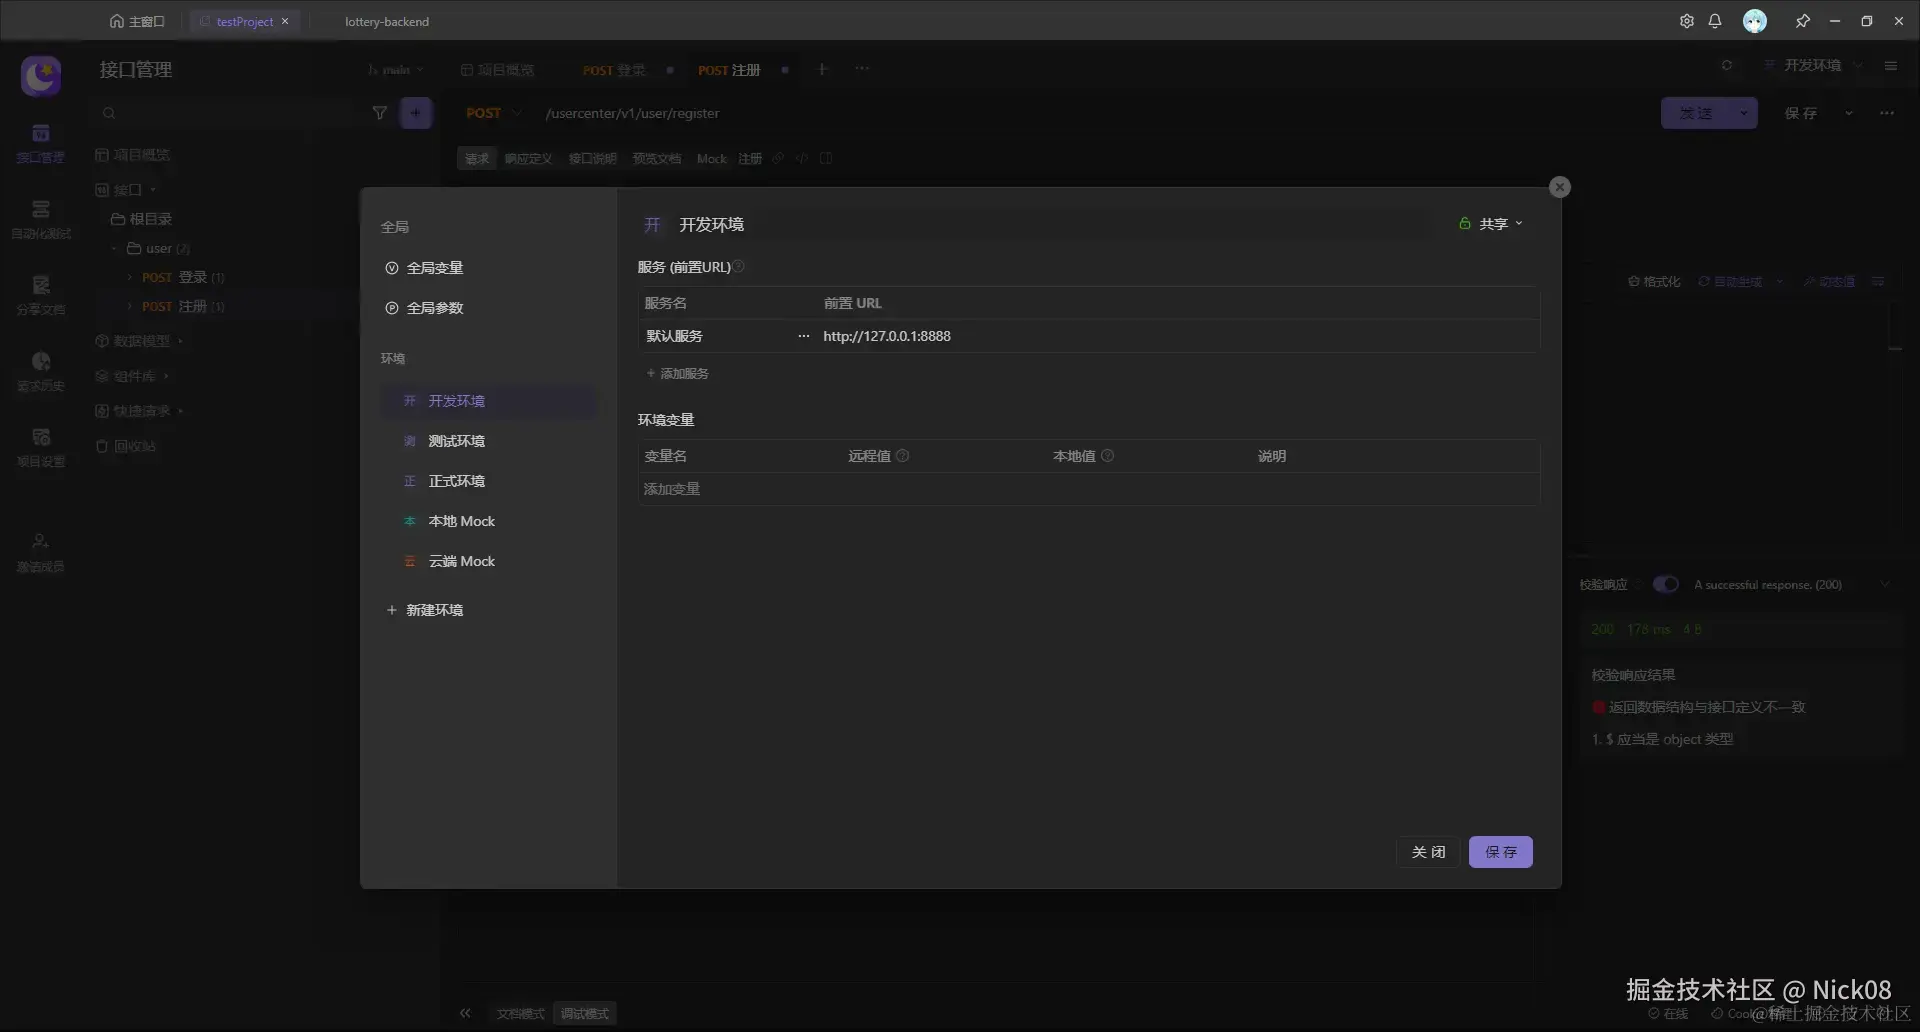Switch to the 主窗口 home tab
This screenshot has height=1032, width=1920.
pos(137,21)
